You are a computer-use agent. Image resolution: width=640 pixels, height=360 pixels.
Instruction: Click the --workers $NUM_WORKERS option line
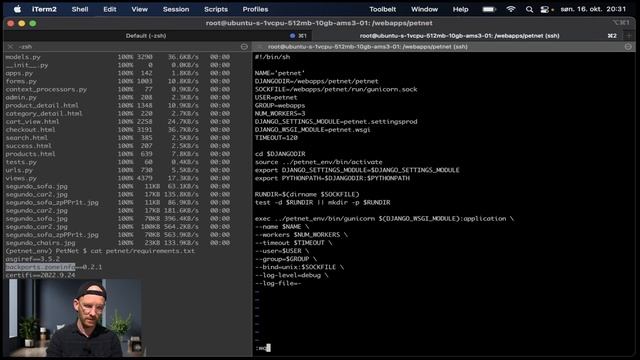[301, 235]
